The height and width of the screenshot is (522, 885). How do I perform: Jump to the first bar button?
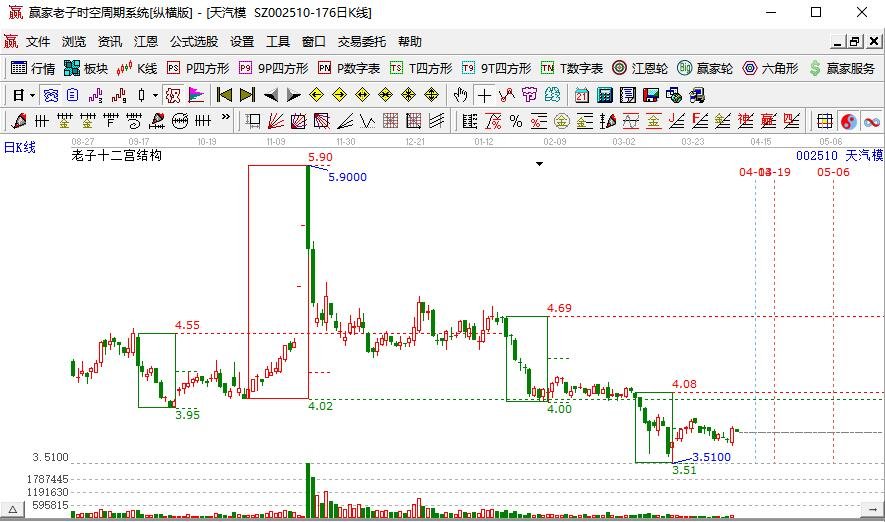coord(225,95)
